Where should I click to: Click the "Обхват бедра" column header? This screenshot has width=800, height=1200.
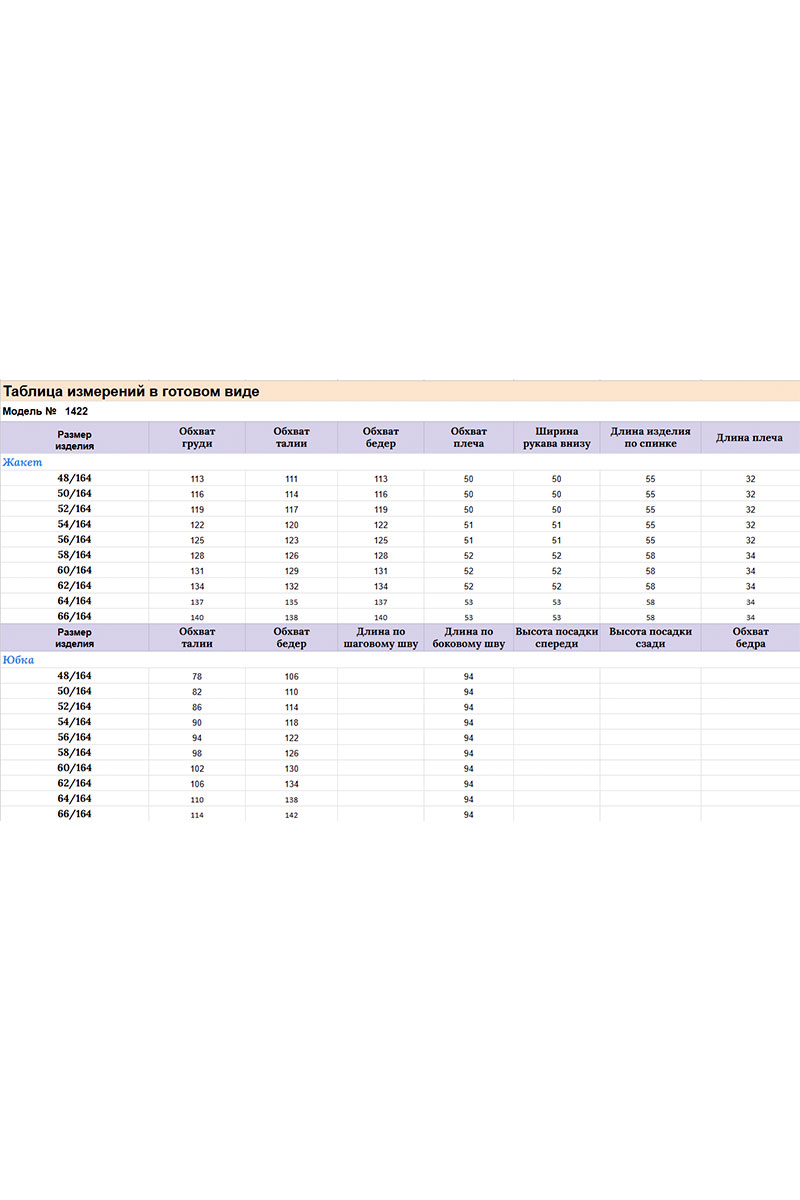click(x=749, y=638)
